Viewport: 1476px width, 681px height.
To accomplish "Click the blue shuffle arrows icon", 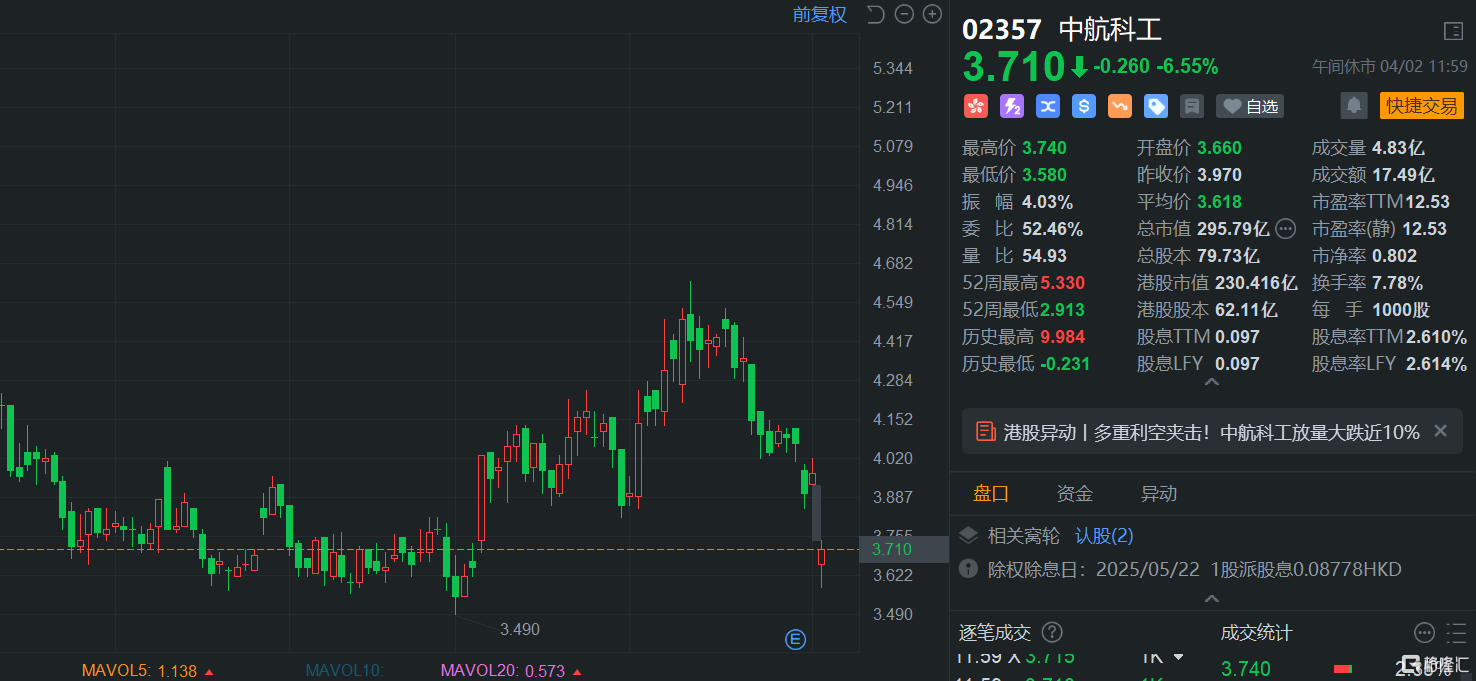I will 1048,106.
